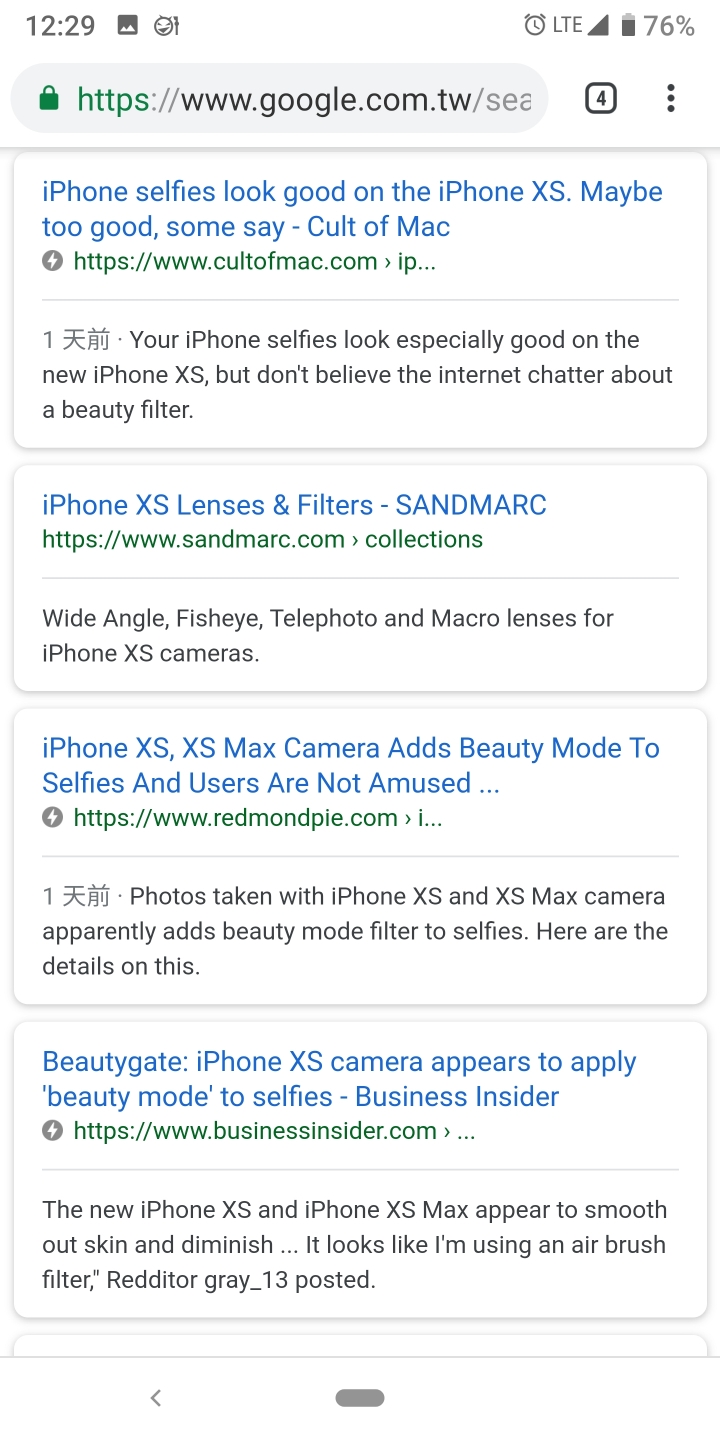Image resolution: width=720 pixels, height=1440 pixels.
Task: Tap the AMP lightning icon beside cultofmac.com
Action: pyautogui.click(x=53, y=261)
